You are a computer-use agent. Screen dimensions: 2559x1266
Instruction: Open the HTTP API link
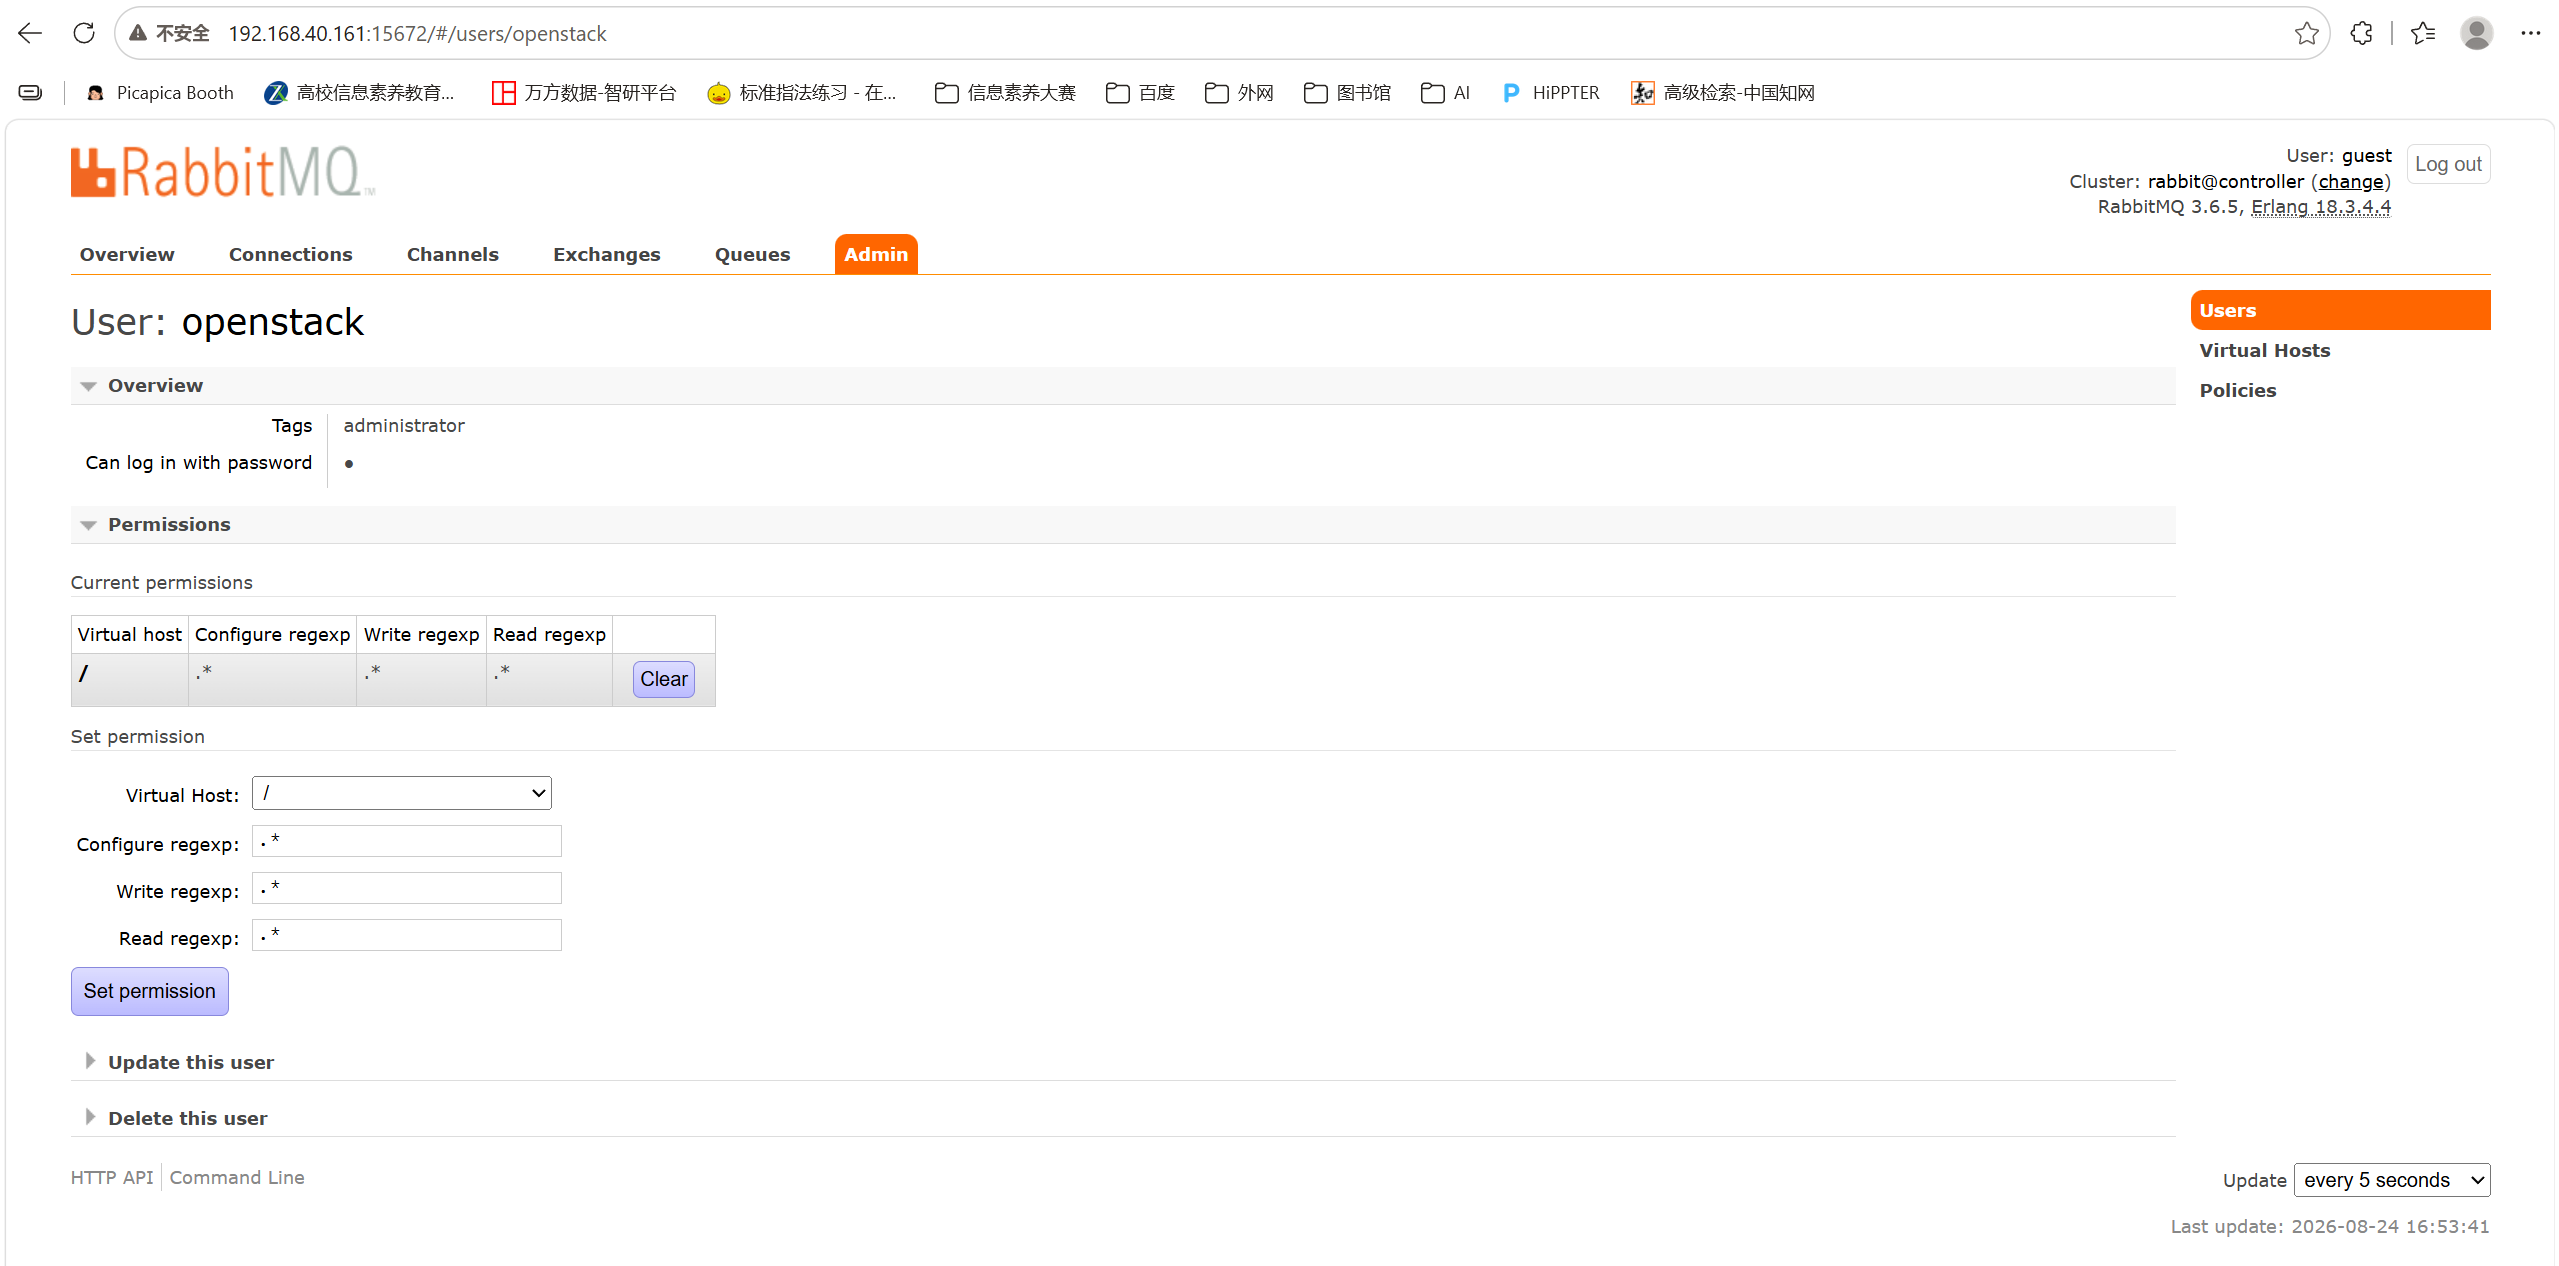pos(112,1178)
